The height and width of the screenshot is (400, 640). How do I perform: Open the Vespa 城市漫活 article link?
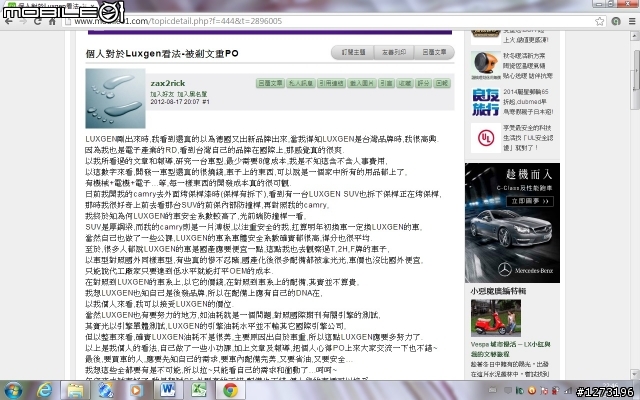click(510, 349)
